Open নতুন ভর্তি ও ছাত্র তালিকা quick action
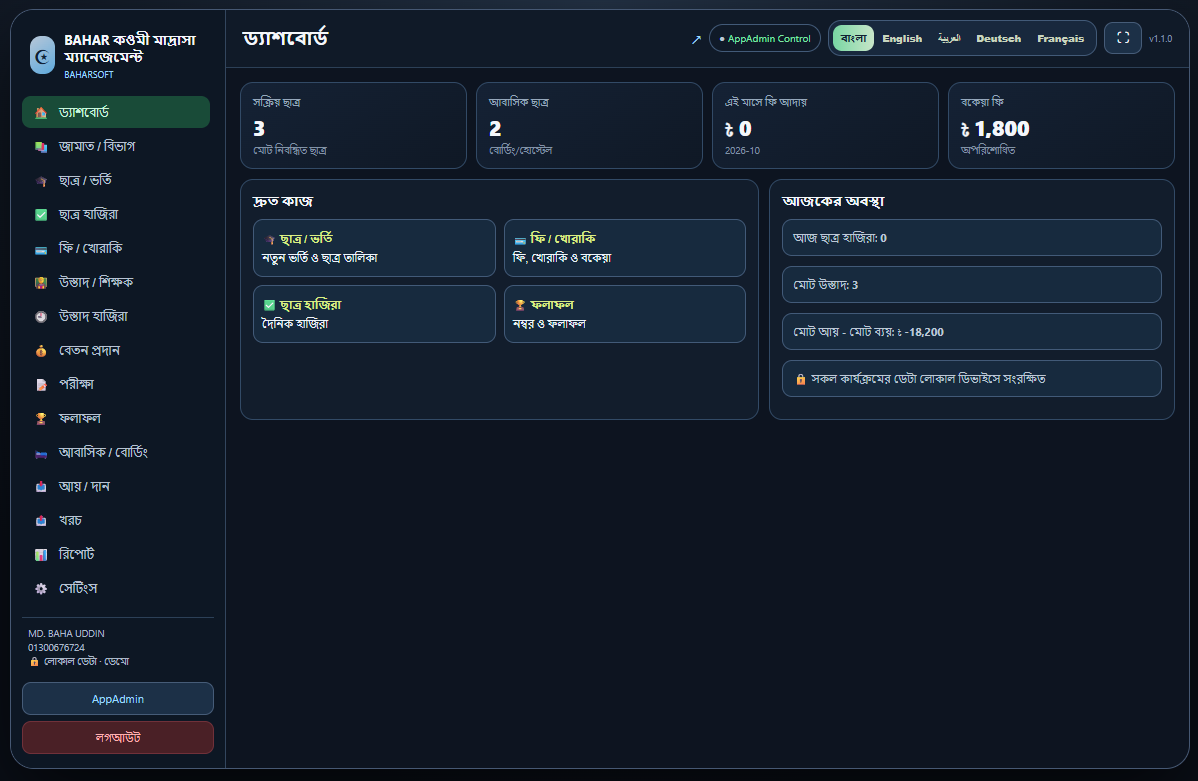 point(374,248)
